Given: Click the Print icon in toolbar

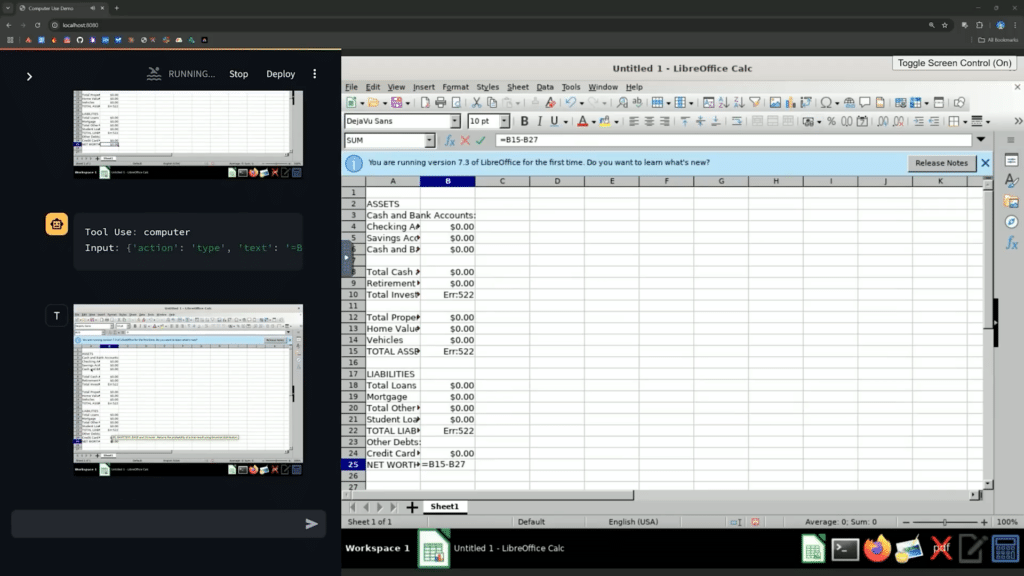Looking at the screenshot, I should (x=441, y=102).
